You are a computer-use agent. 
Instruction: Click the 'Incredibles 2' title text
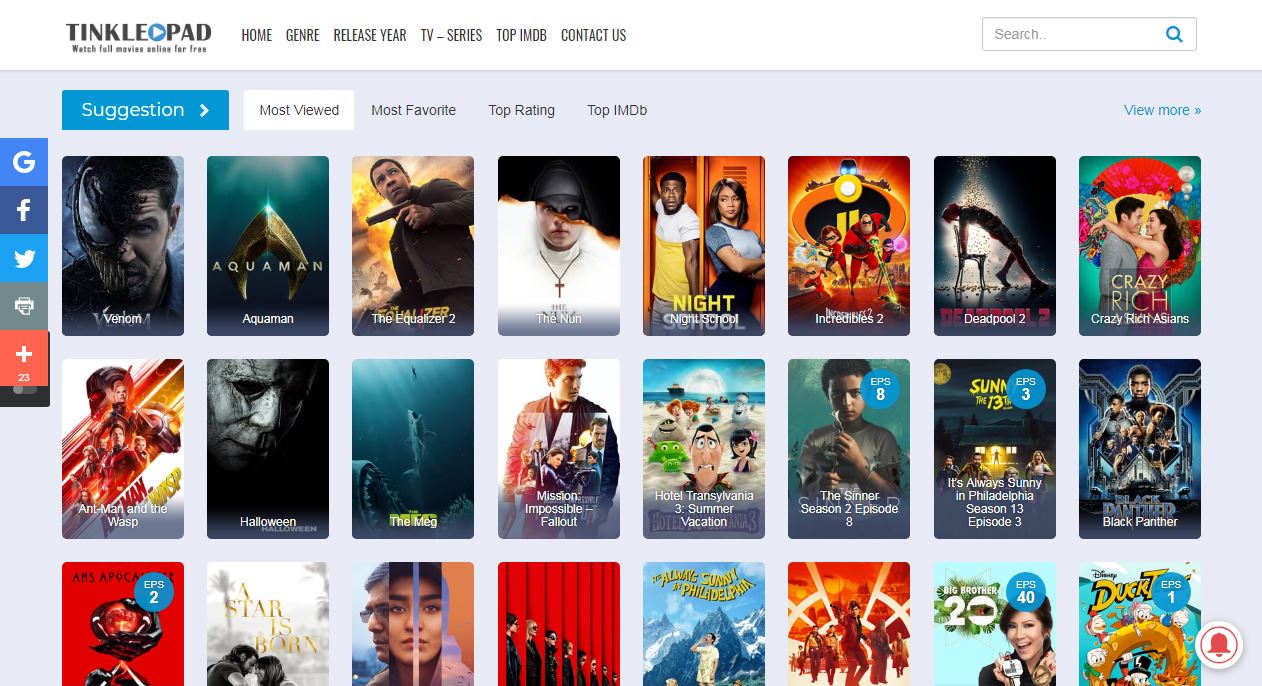(x=849, y=319)
